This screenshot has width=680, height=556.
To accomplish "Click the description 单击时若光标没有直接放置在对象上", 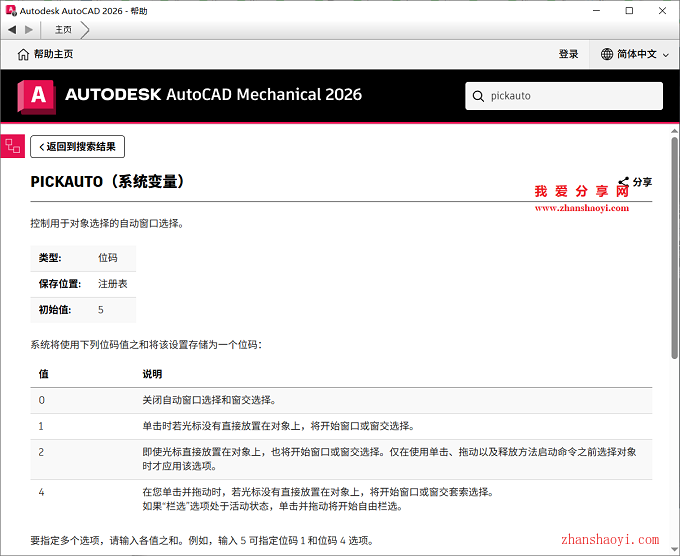I will [x=278, y=426].
